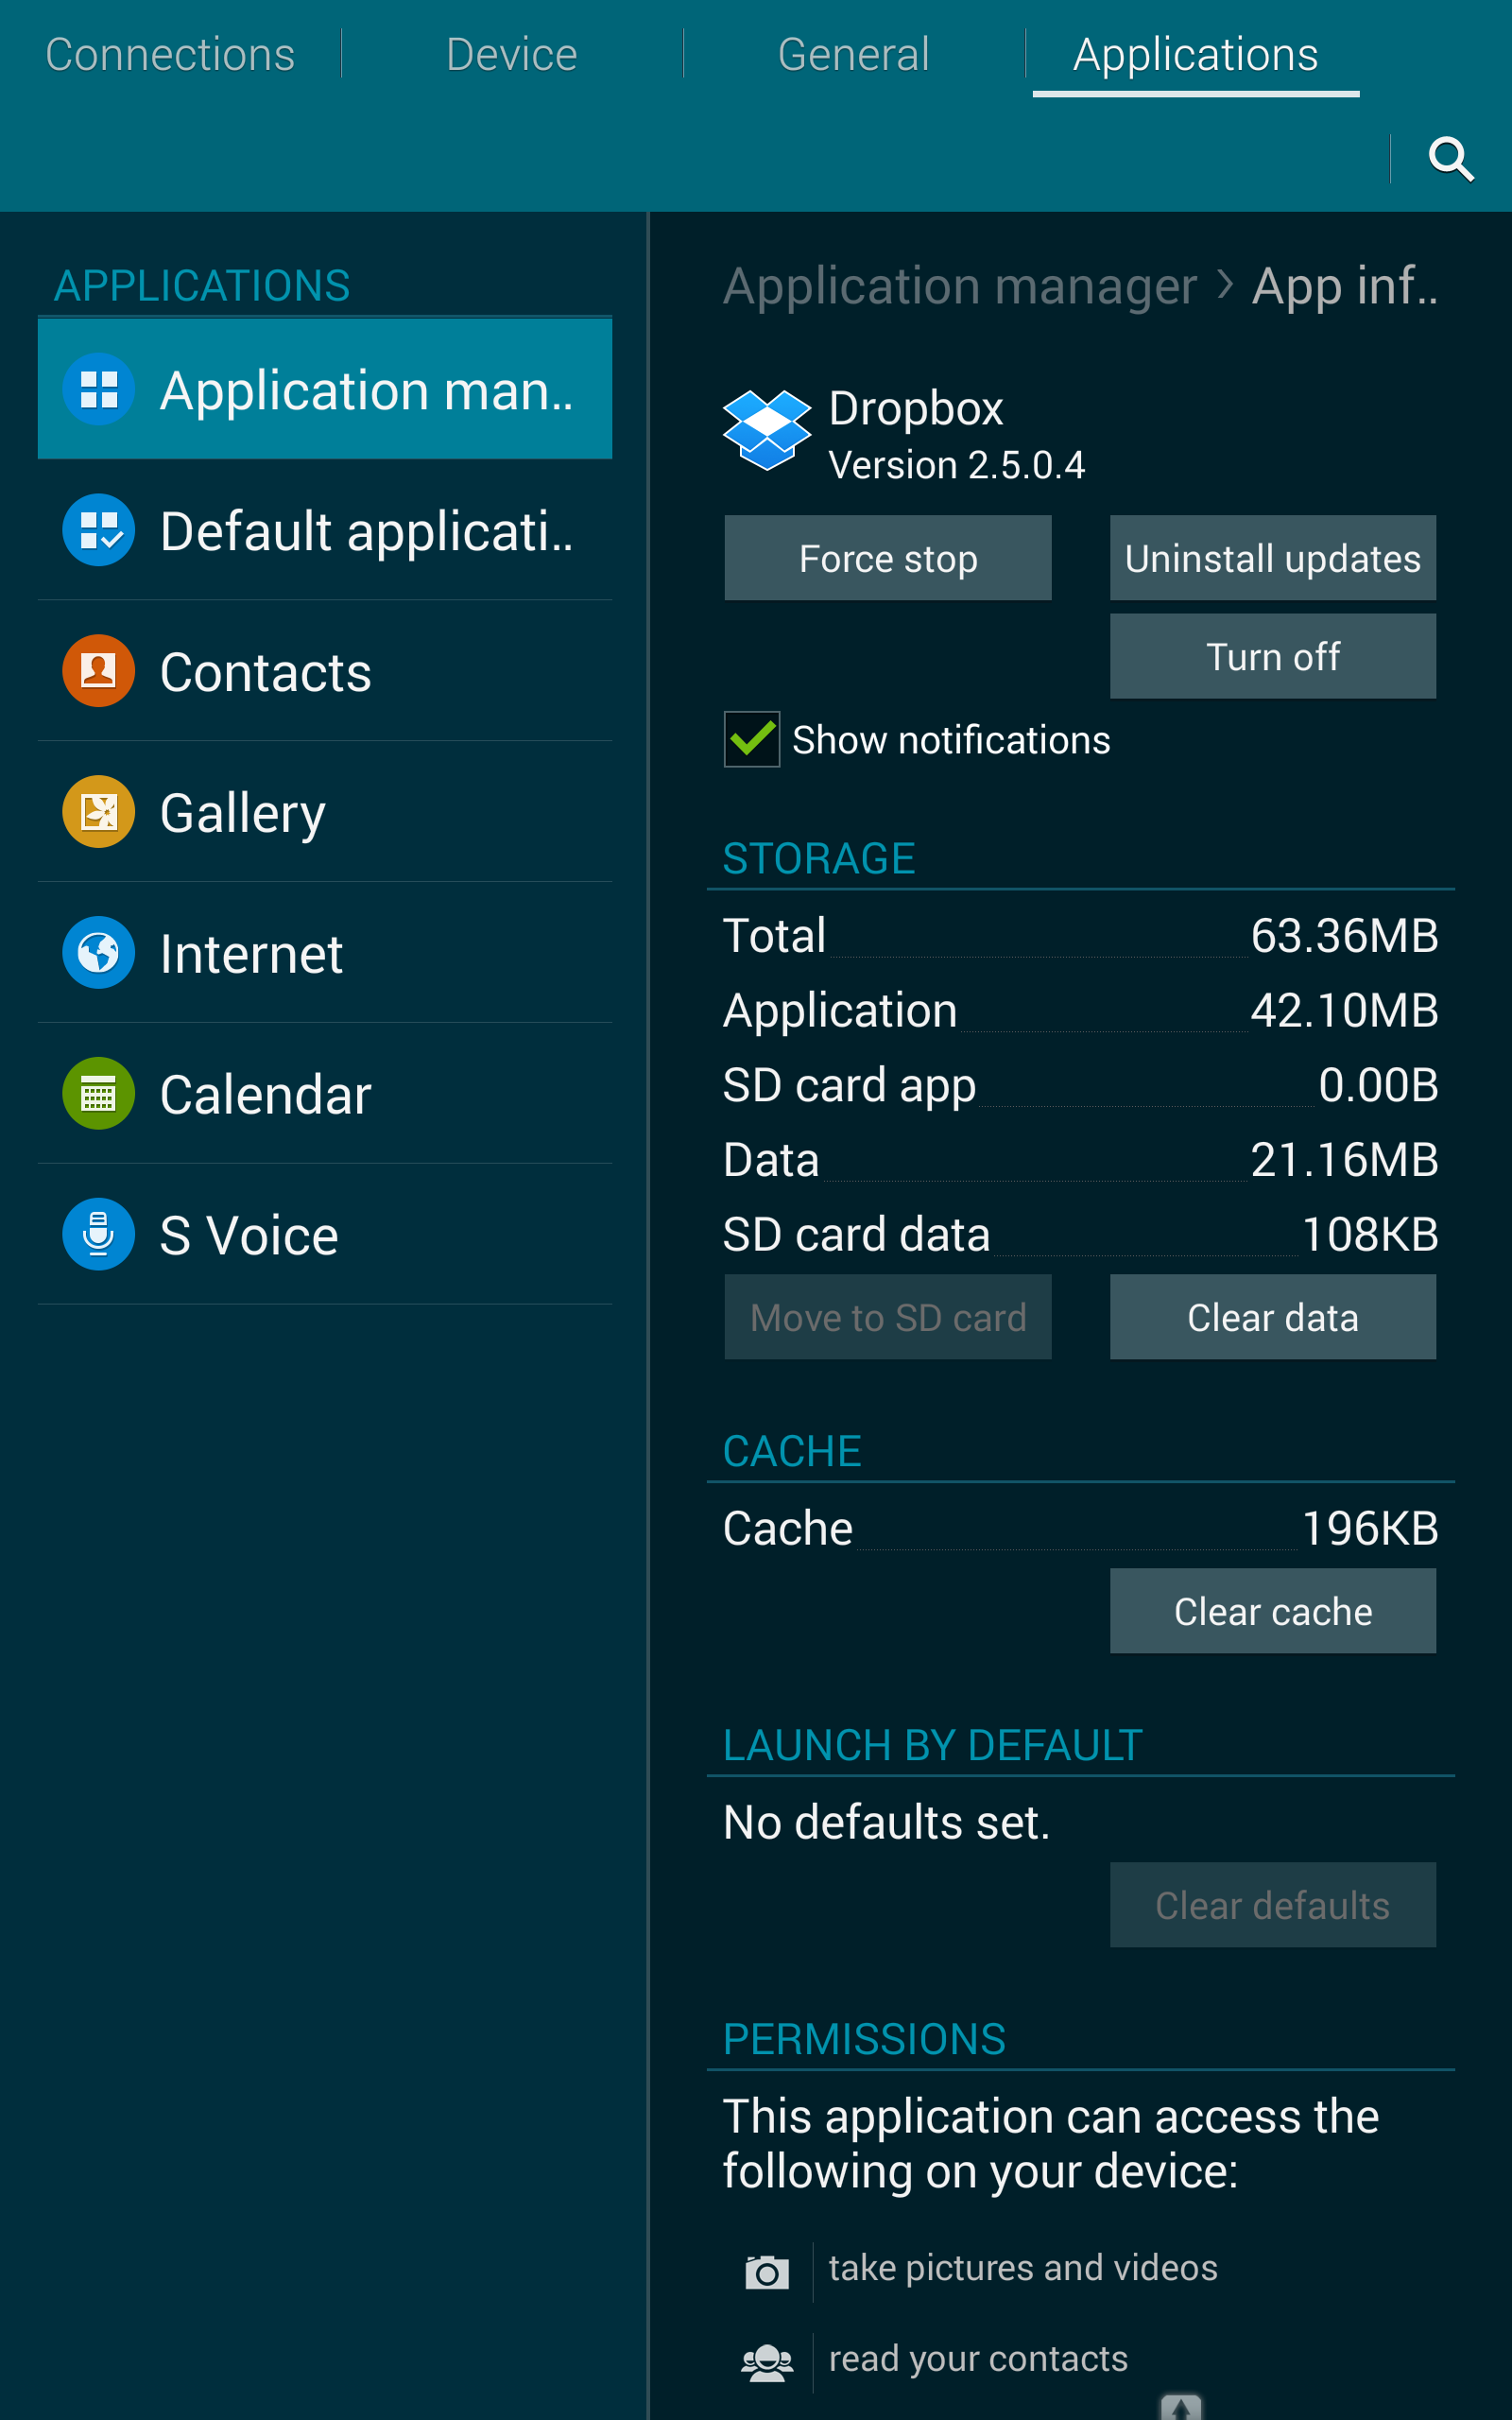
Task: Select the Default applications icon
Action: pos(98,530)
